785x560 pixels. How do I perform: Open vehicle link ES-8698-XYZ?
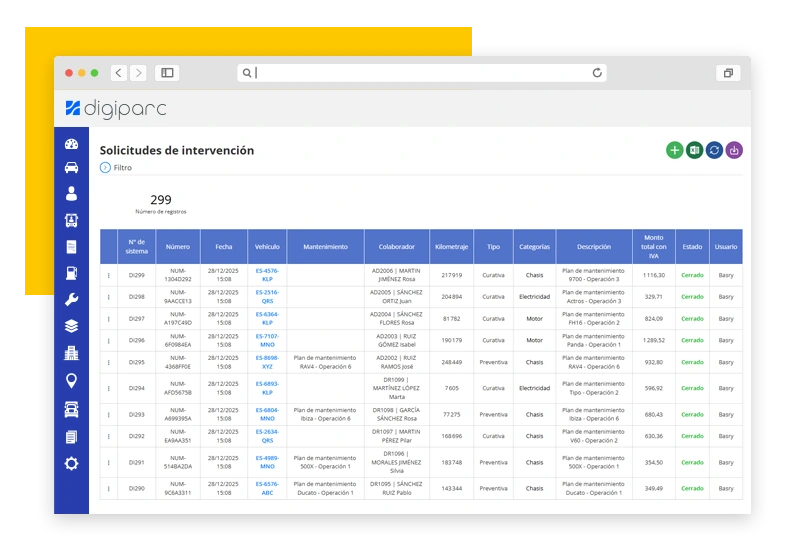point(267,362)
